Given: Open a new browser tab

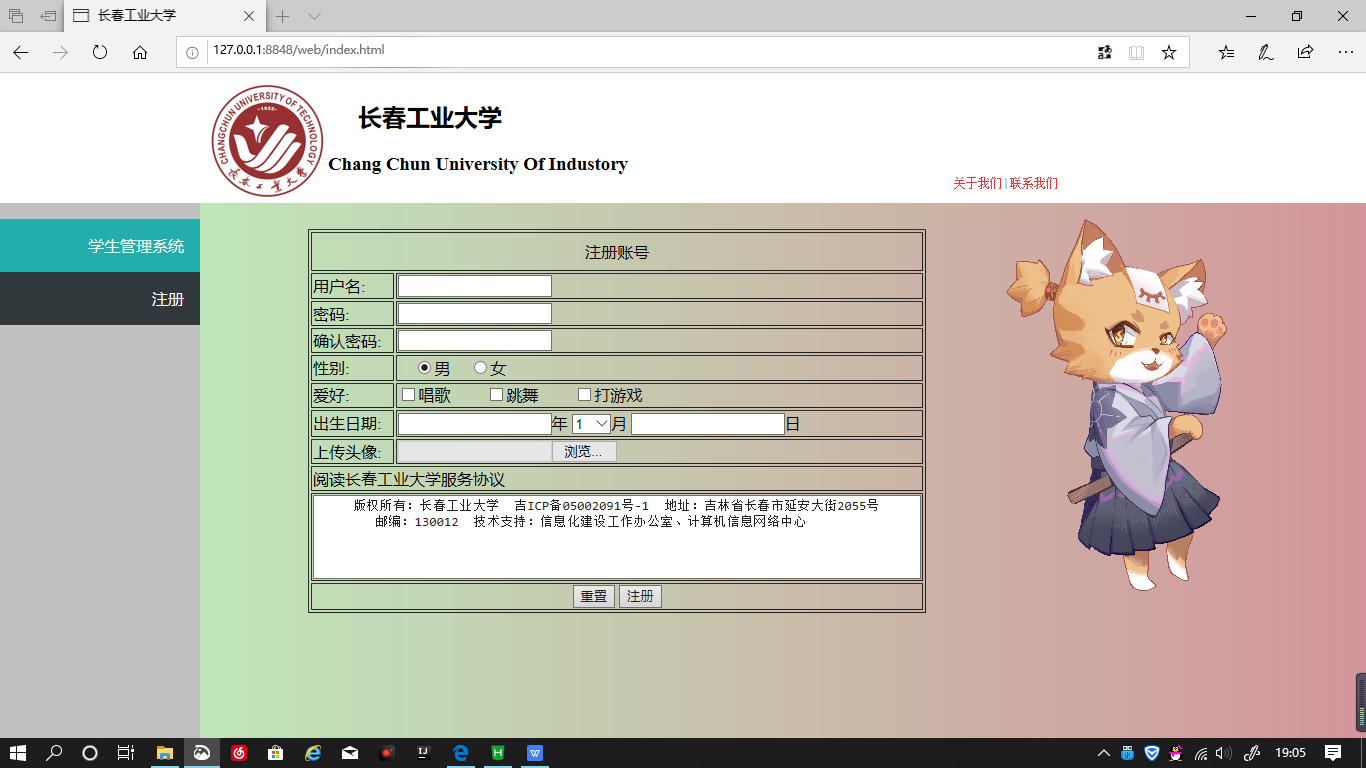Looking at the screenshot, I should (283, 16).
